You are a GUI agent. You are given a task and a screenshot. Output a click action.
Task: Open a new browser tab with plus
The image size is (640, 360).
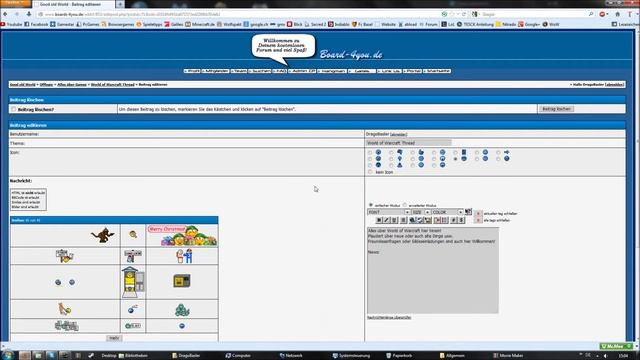pos(120,4)
